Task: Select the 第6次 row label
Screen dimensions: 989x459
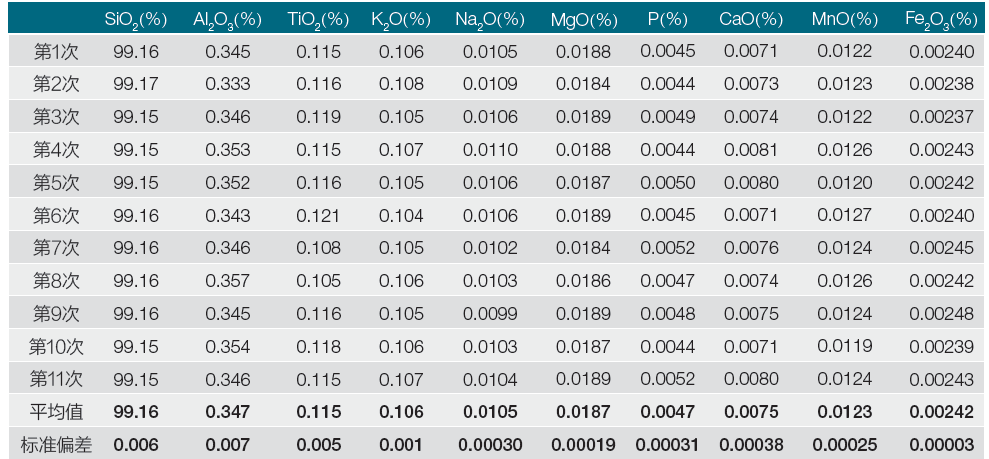Action: [56, 215]
